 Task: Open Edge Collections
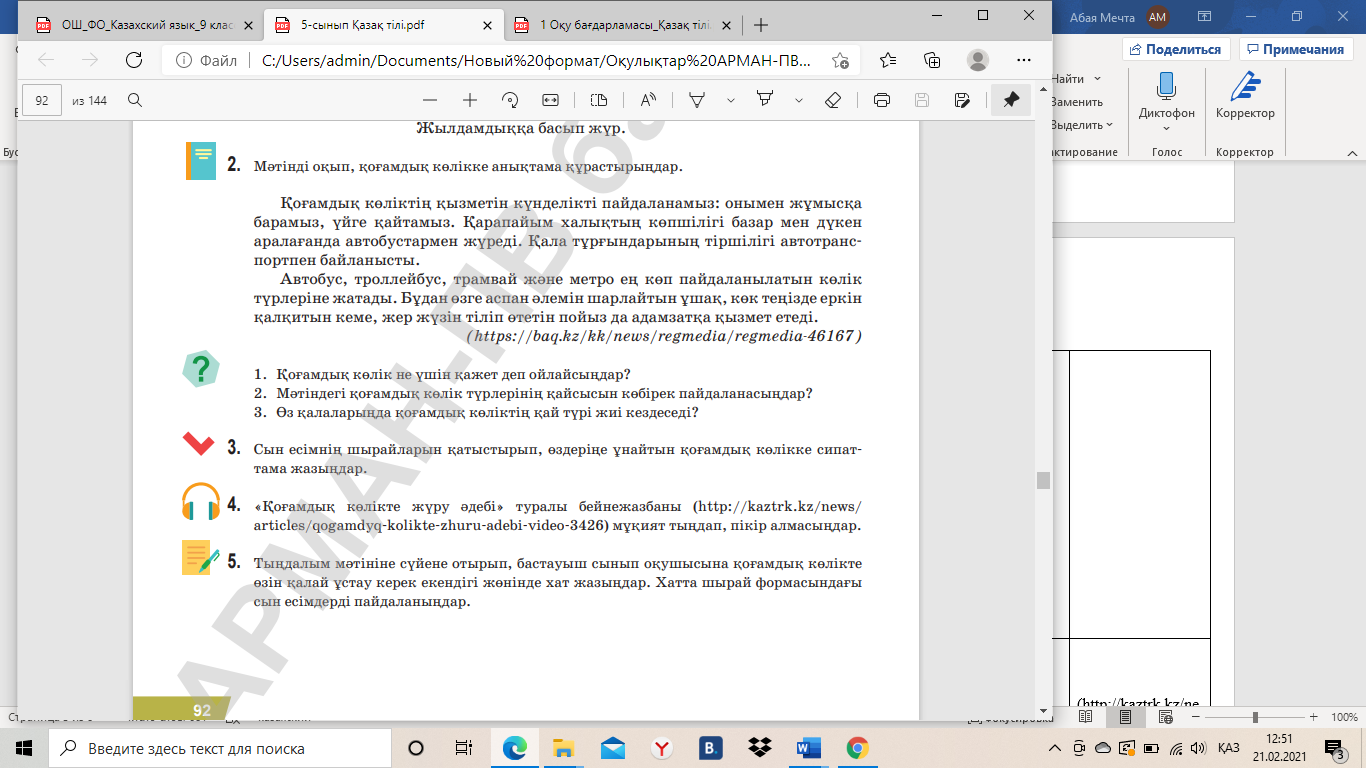point(932,60)
